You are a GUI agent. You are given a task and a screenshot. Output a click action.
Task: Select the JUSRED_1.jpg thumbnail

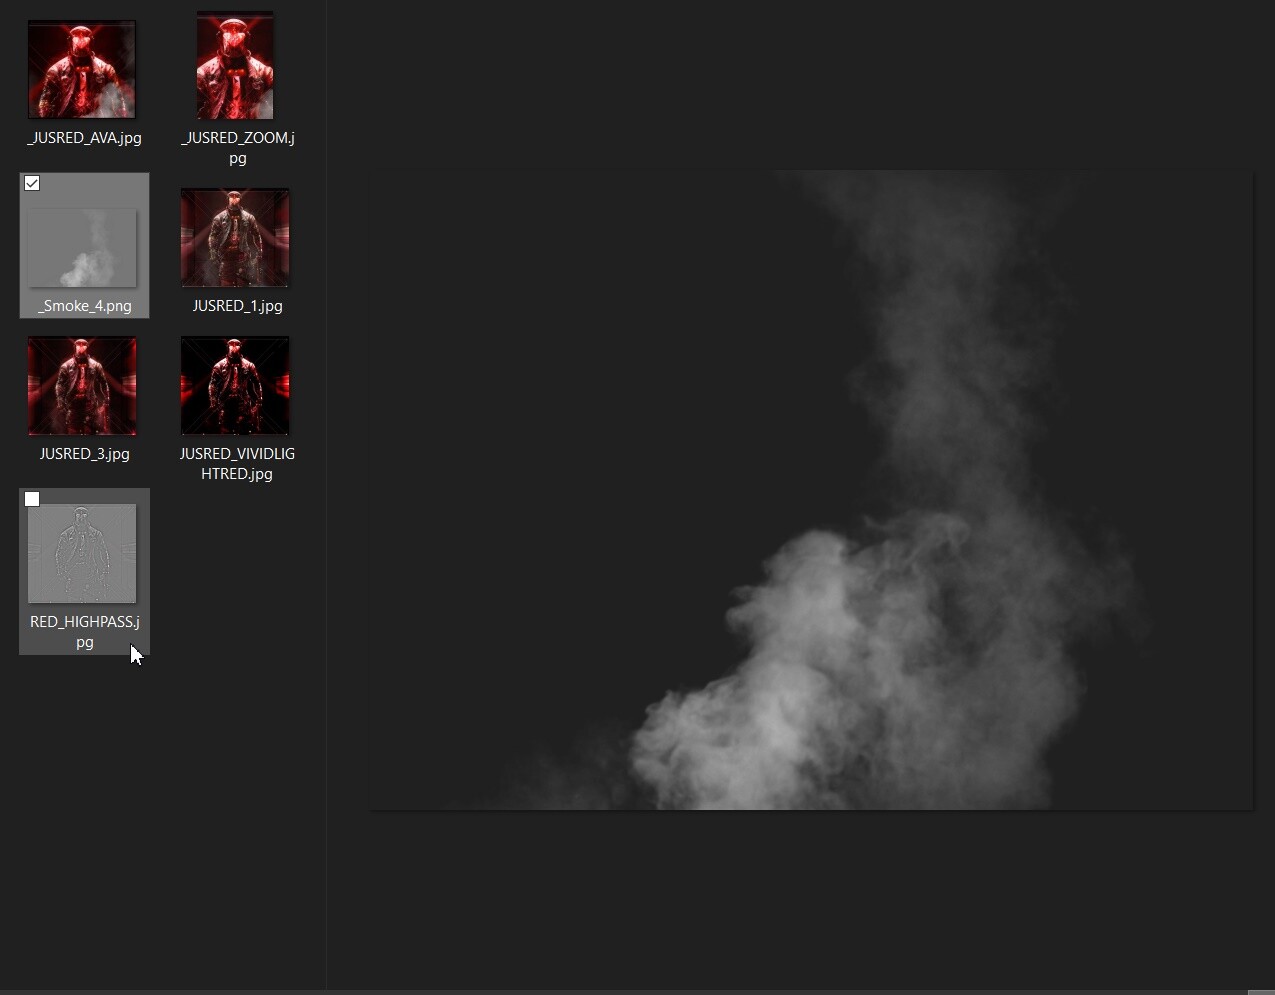coord(235,238)
